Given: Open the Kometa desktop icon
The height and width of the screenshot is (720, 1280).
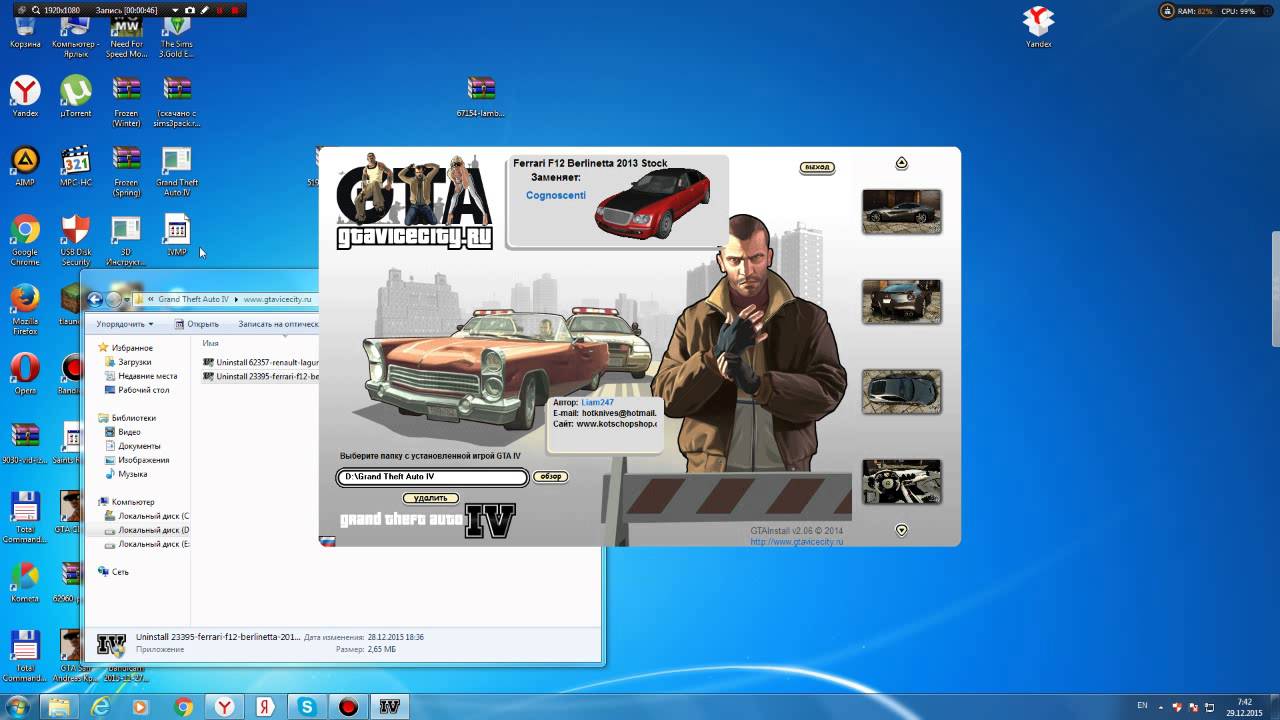Looking at the screenshot, I should pyautogui.click(x=25, y=582).
